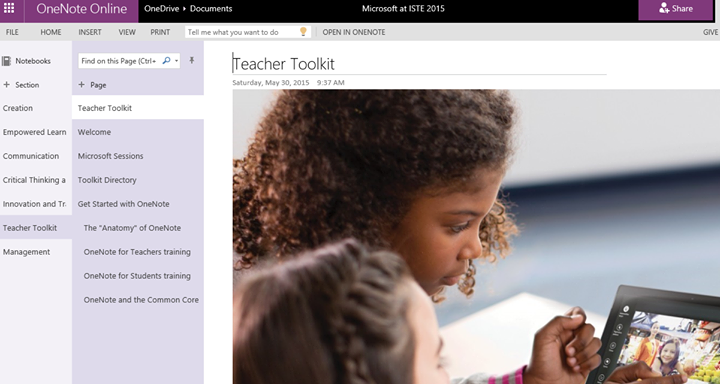The image size is (720, 384).
Task: Open the HOME tab
Action: click(51, 32)
